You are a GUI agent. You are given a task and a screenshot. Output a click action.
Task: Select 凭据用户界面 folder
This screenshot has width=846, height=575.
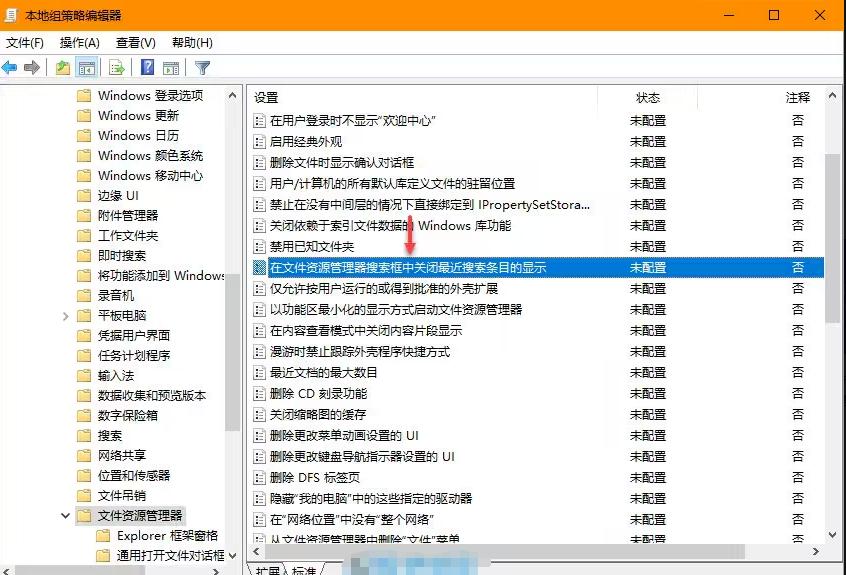[x=134, y=336]
